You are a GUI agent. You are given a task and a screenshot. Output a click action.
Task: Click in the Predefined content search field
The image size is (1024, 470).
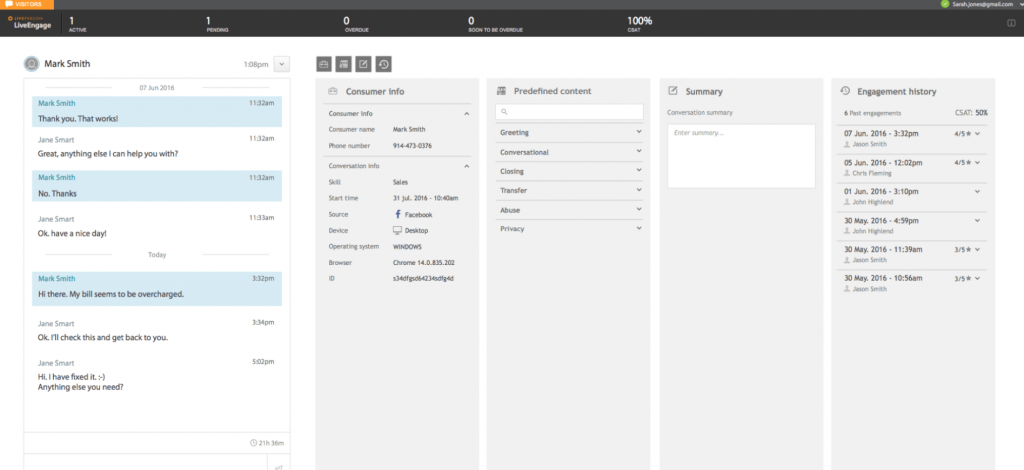pos(569,112)
